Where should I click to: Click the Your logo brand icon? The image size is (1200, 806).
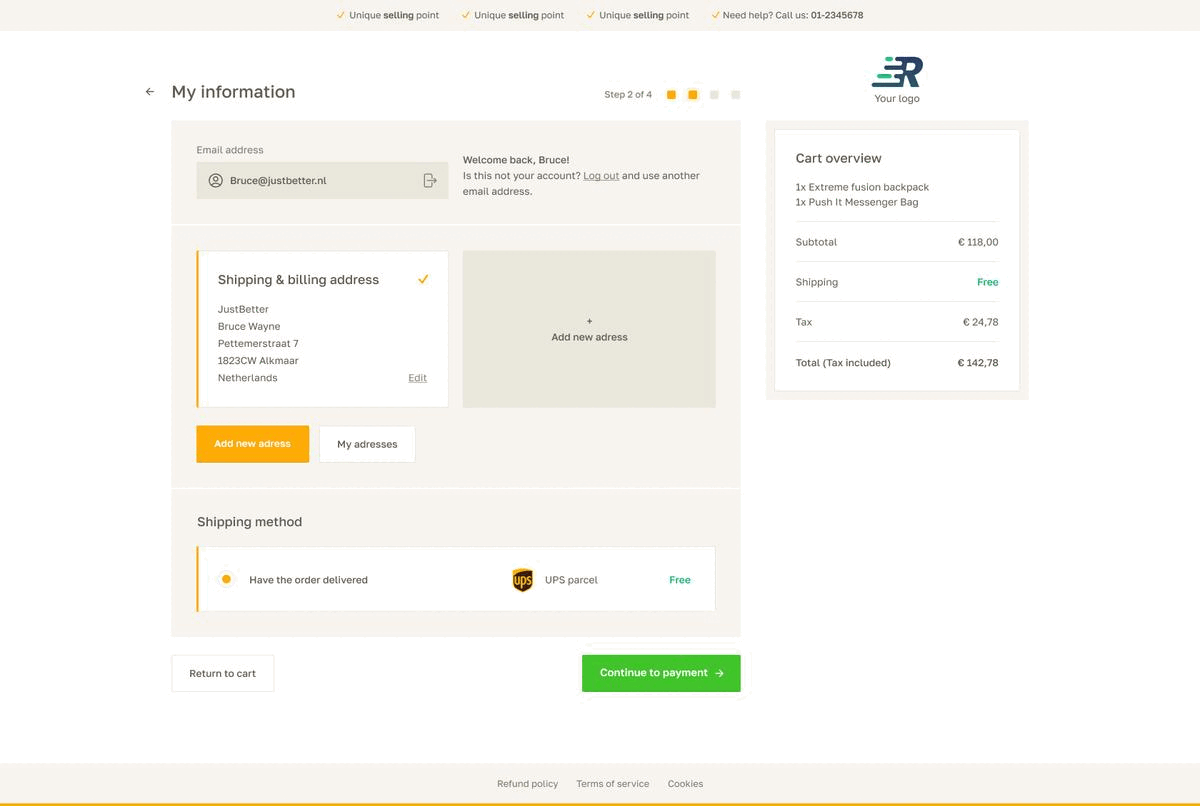[897, 72]
